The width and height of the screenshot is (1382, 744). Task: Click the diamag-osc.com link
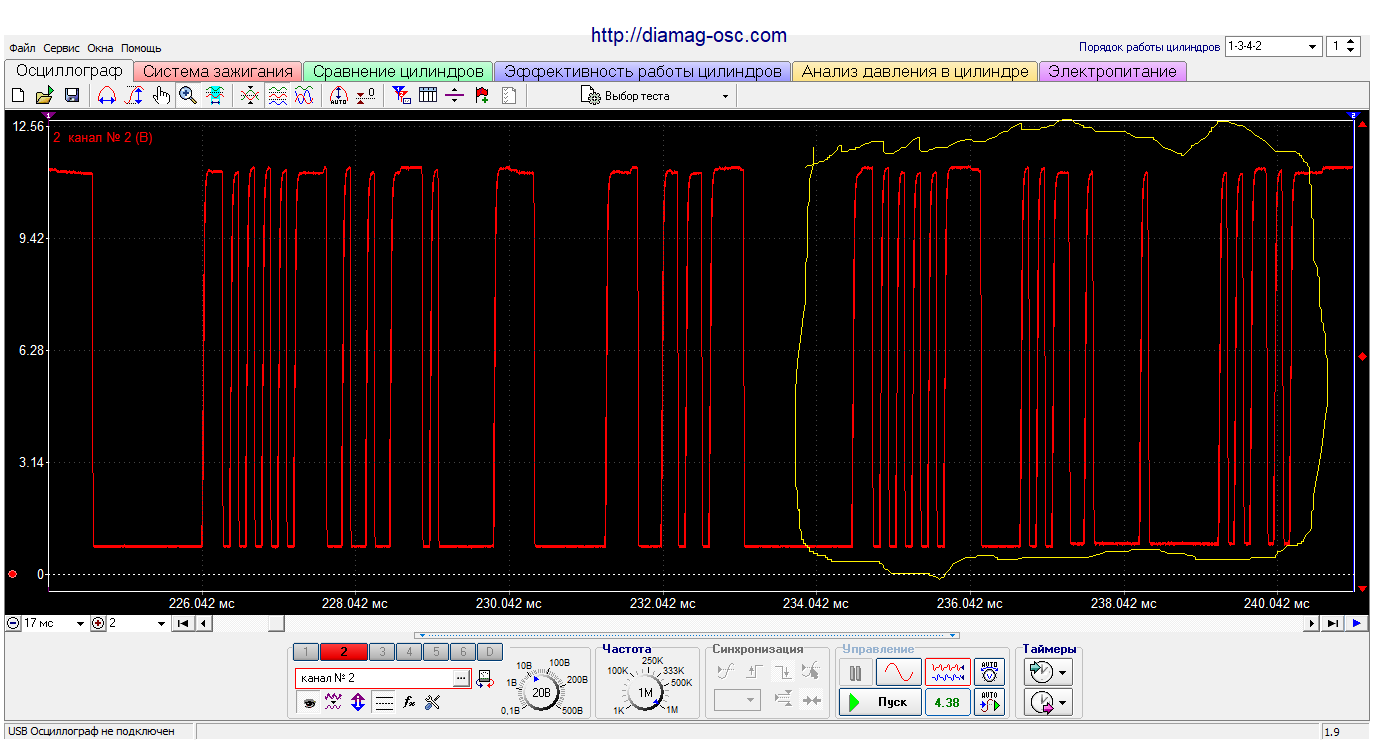click(688, 36)
